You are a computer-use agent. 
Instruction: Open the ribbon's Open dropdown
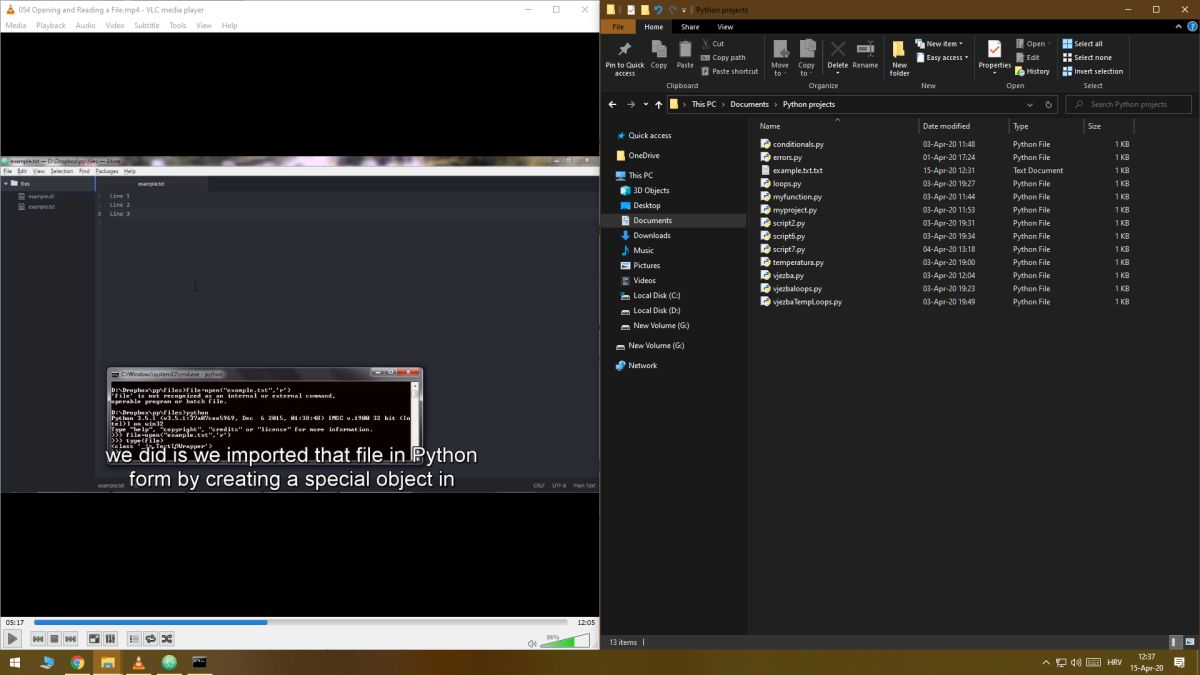[1033, 44]
